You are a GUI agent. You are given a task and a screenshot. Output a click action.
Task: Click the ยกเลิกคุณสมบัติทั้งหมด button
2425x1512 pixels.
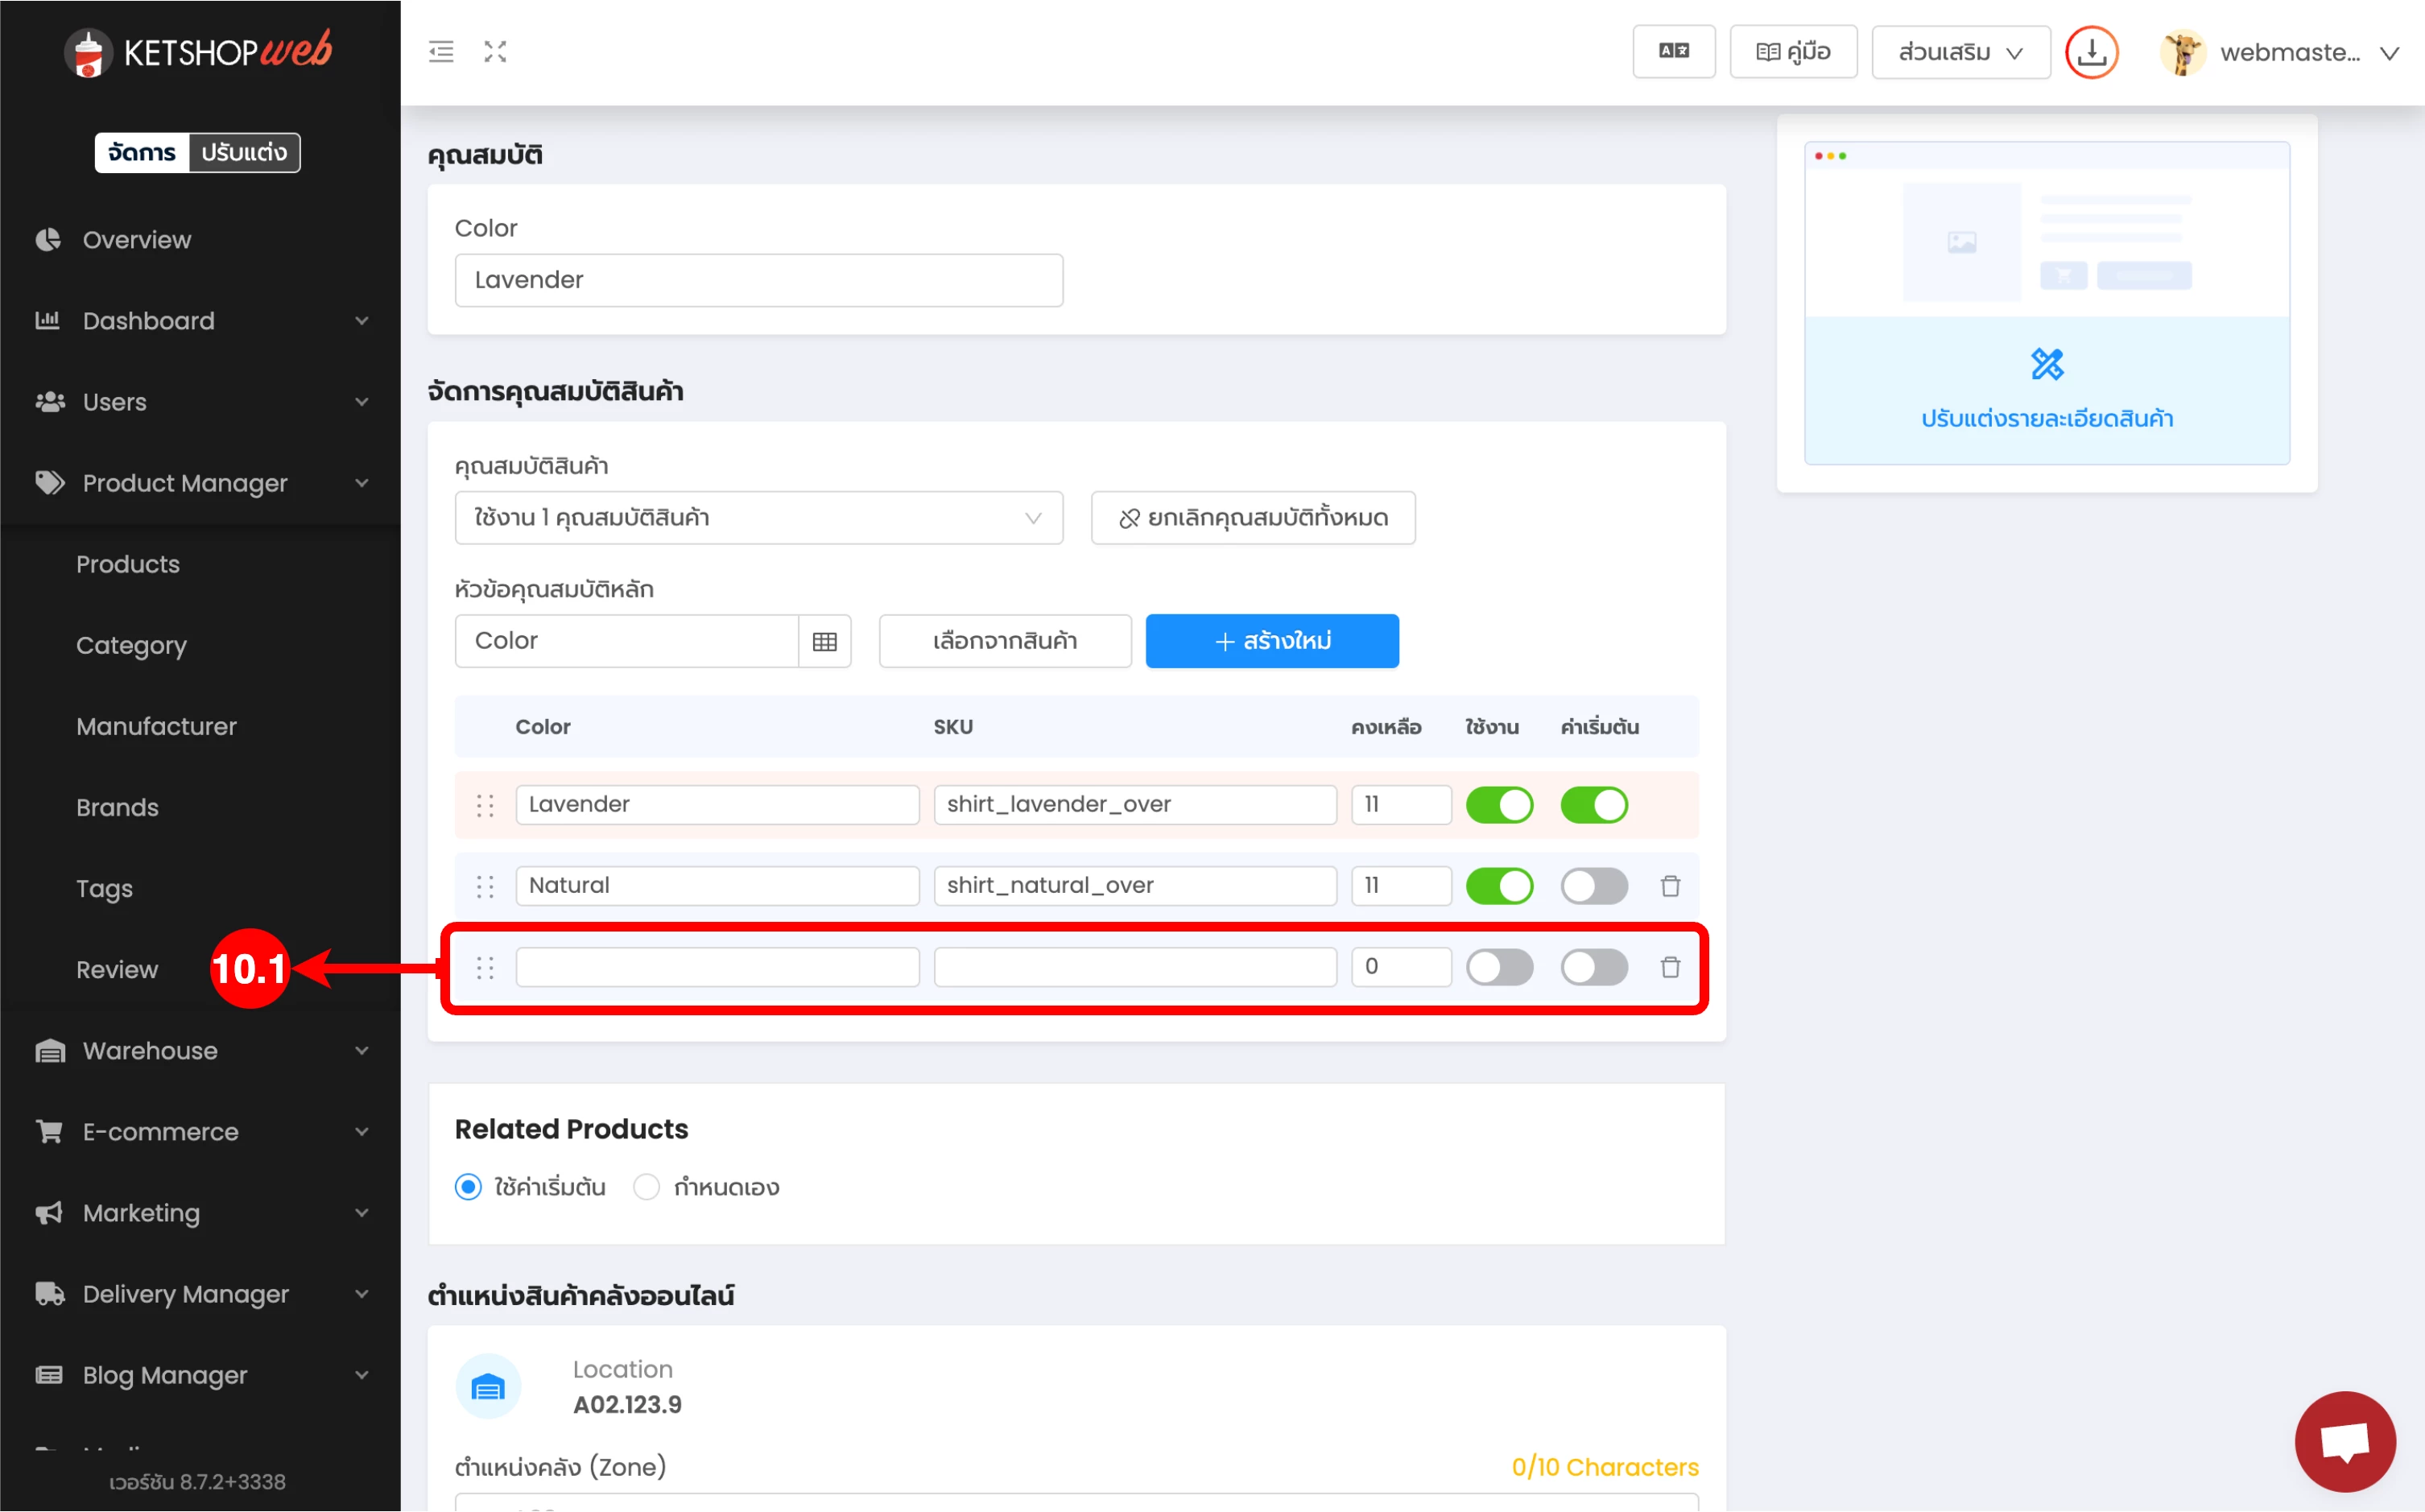pos(1252,518)
